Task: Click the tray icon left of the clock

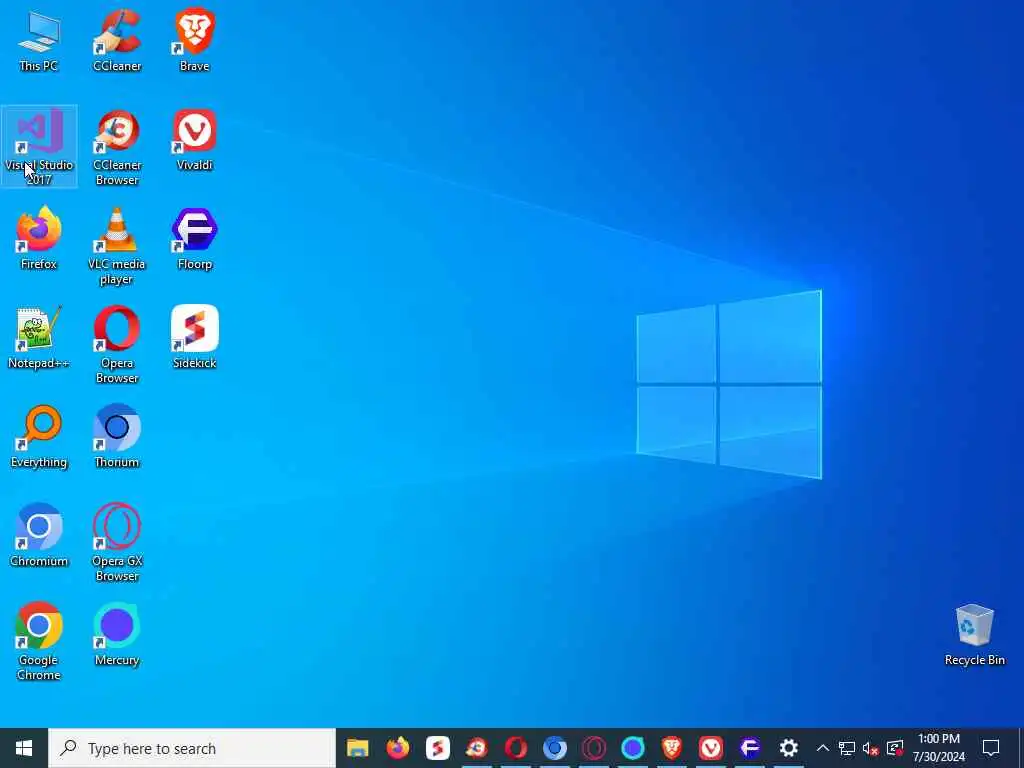Action: click(895, 748)
